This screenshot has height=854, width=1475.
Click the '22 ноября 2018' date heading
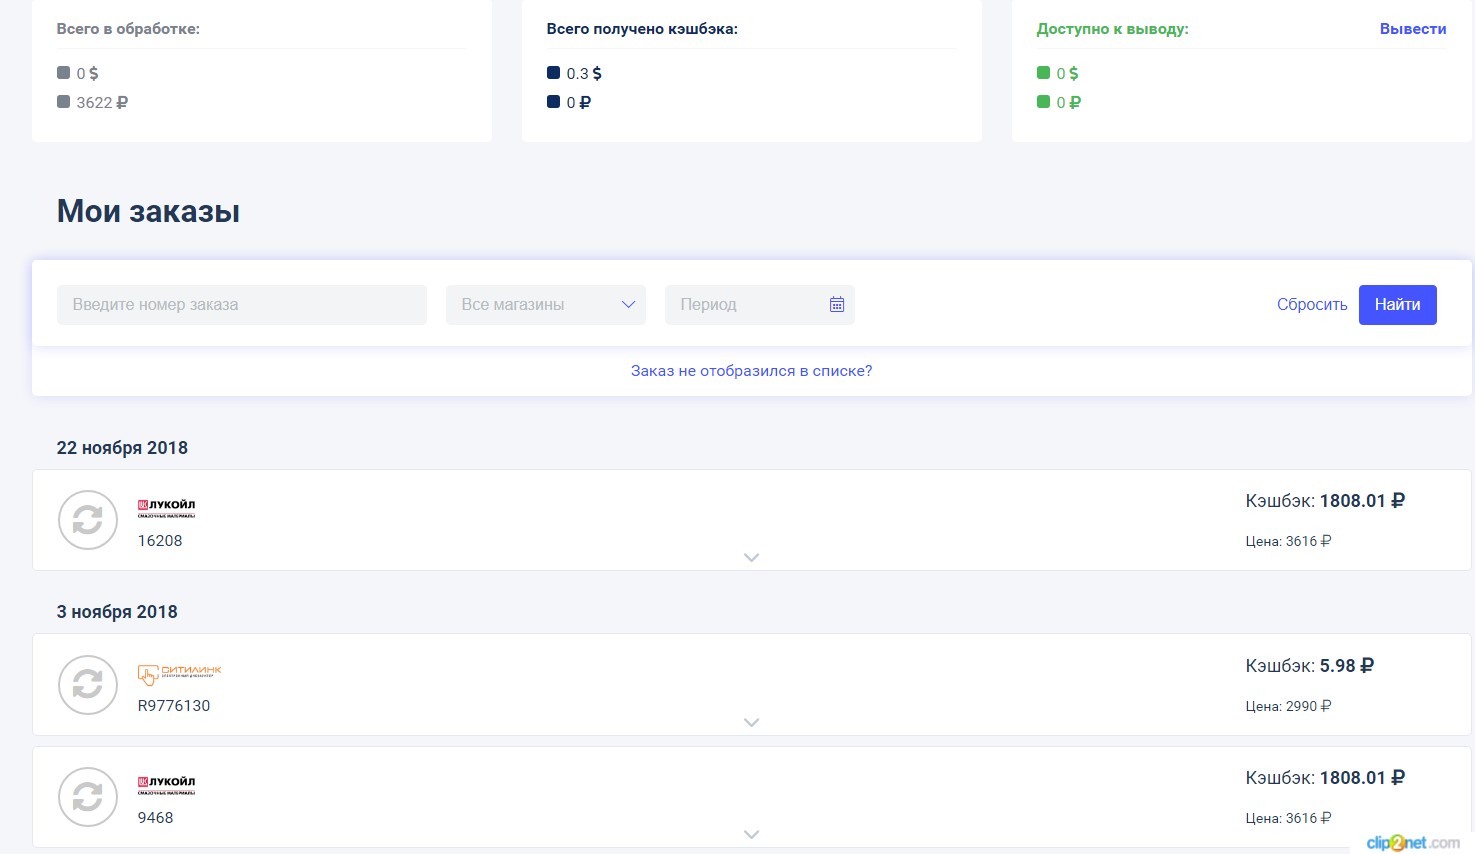click(x=122, y=448)
